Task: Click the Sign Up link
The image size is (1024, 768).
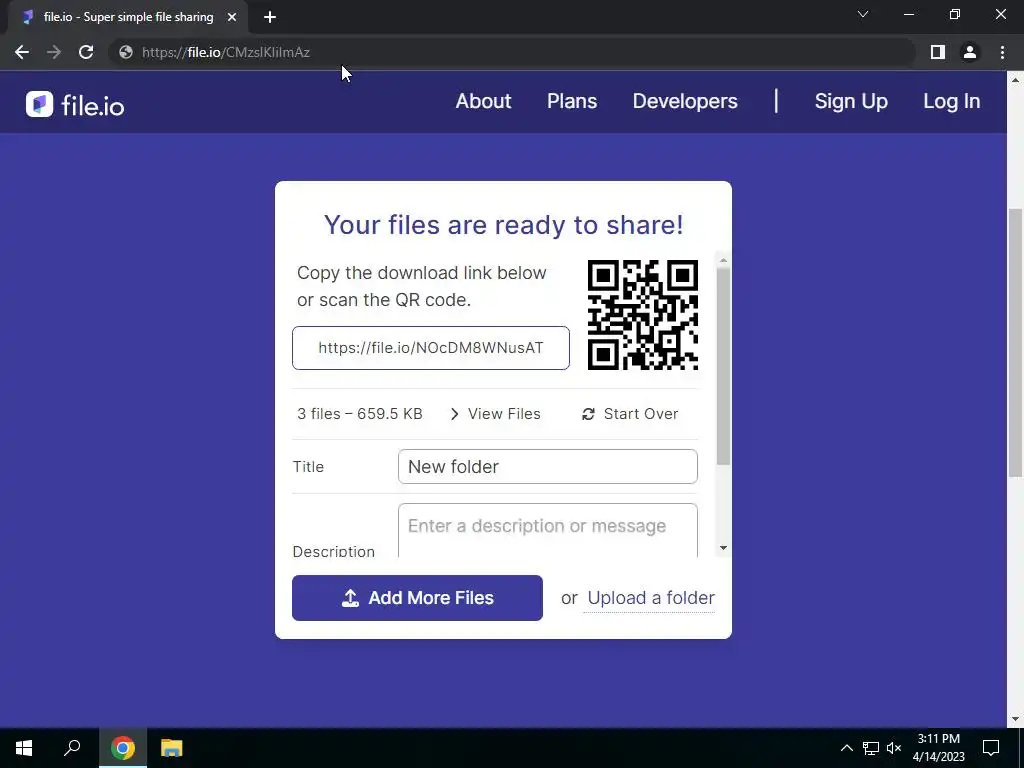Action: click(x=851, y=101)
